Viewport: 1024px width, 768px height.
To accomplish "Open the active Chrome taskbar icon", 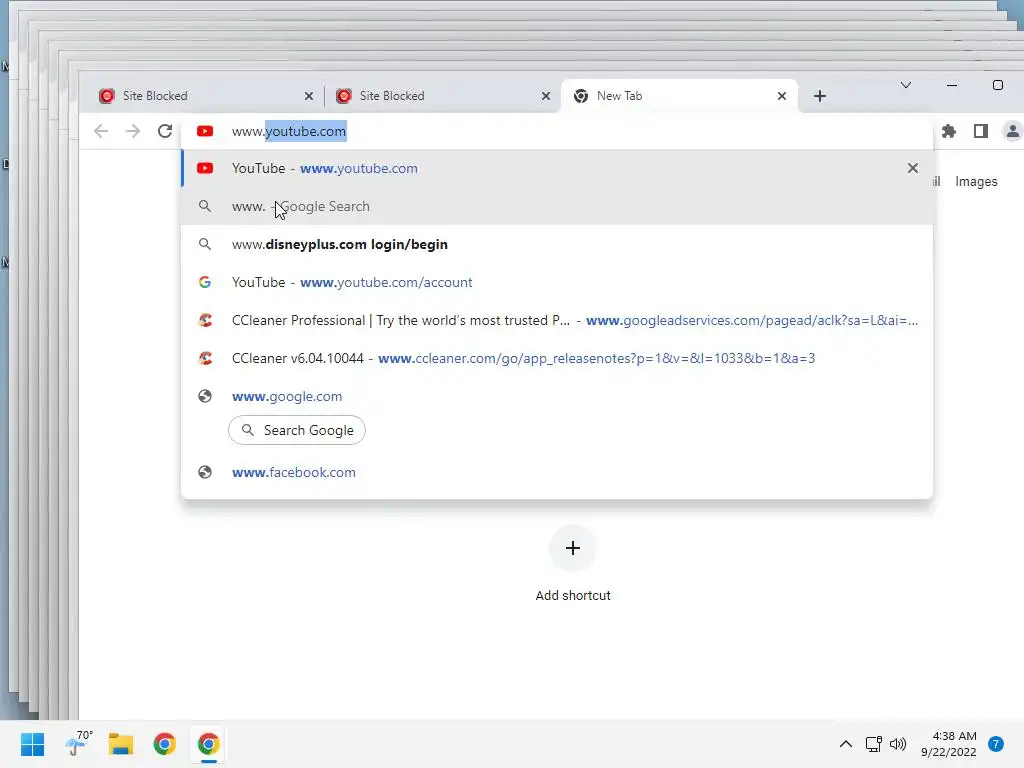I will 208,744.
